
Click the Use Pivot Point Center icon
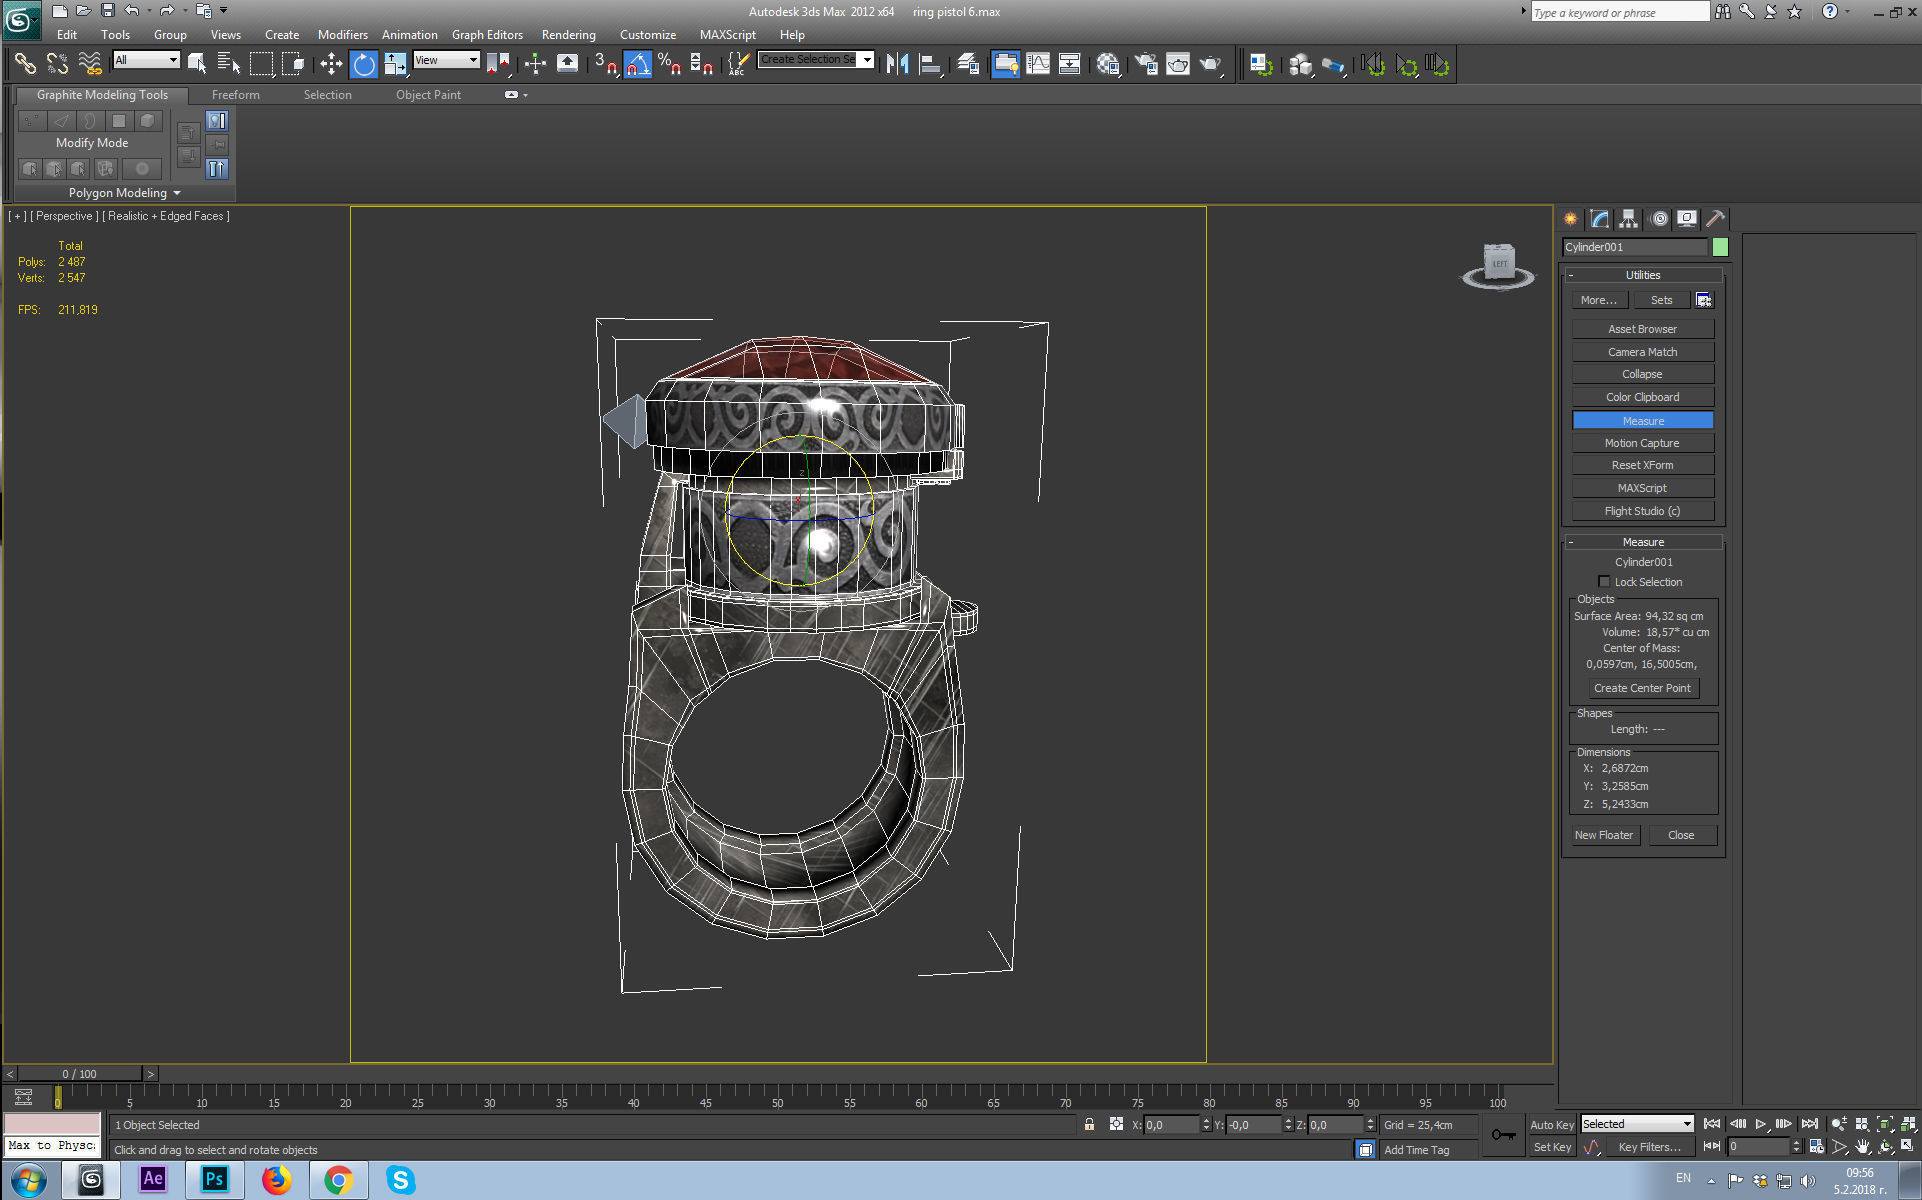point(498,65)
